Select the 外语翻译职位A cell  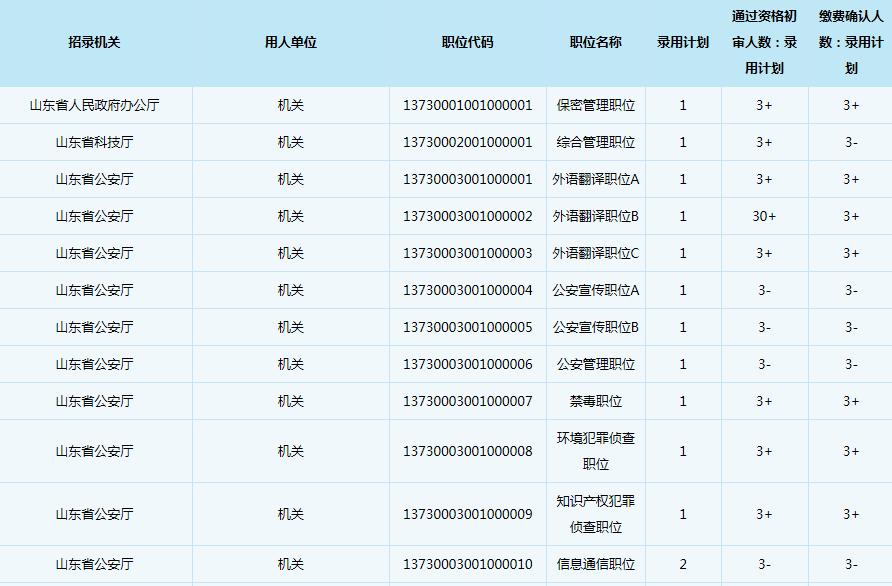point(596,179)
